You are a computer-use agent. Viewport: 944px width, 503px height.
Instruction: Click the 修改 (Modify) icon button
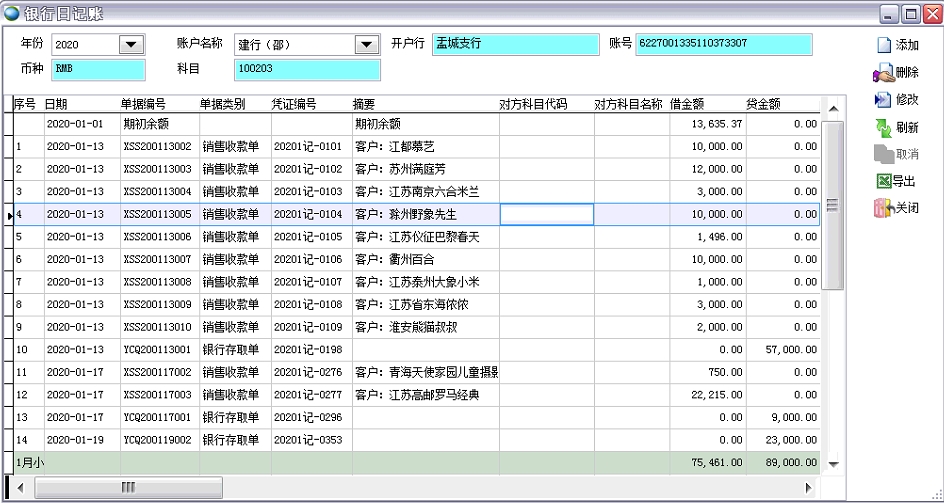click(x=883, y=100)
